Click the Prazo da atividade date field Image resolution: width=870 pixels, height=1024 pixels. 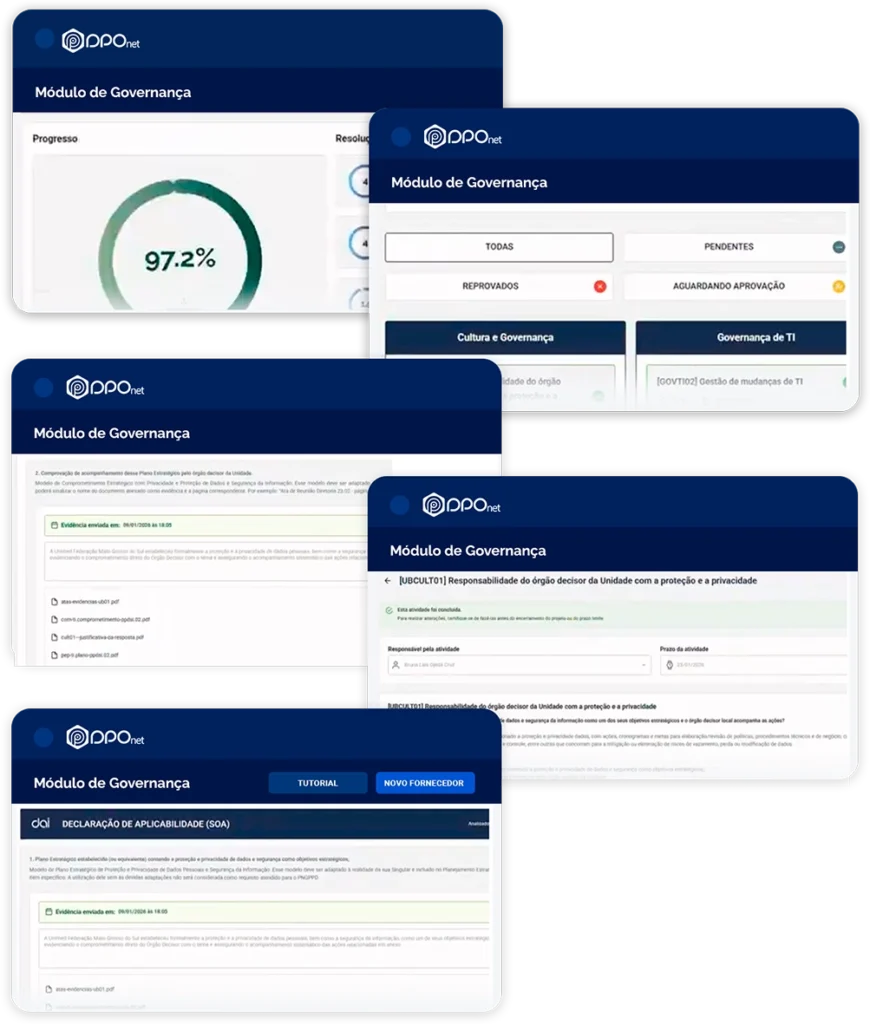(x=753, y=665)
